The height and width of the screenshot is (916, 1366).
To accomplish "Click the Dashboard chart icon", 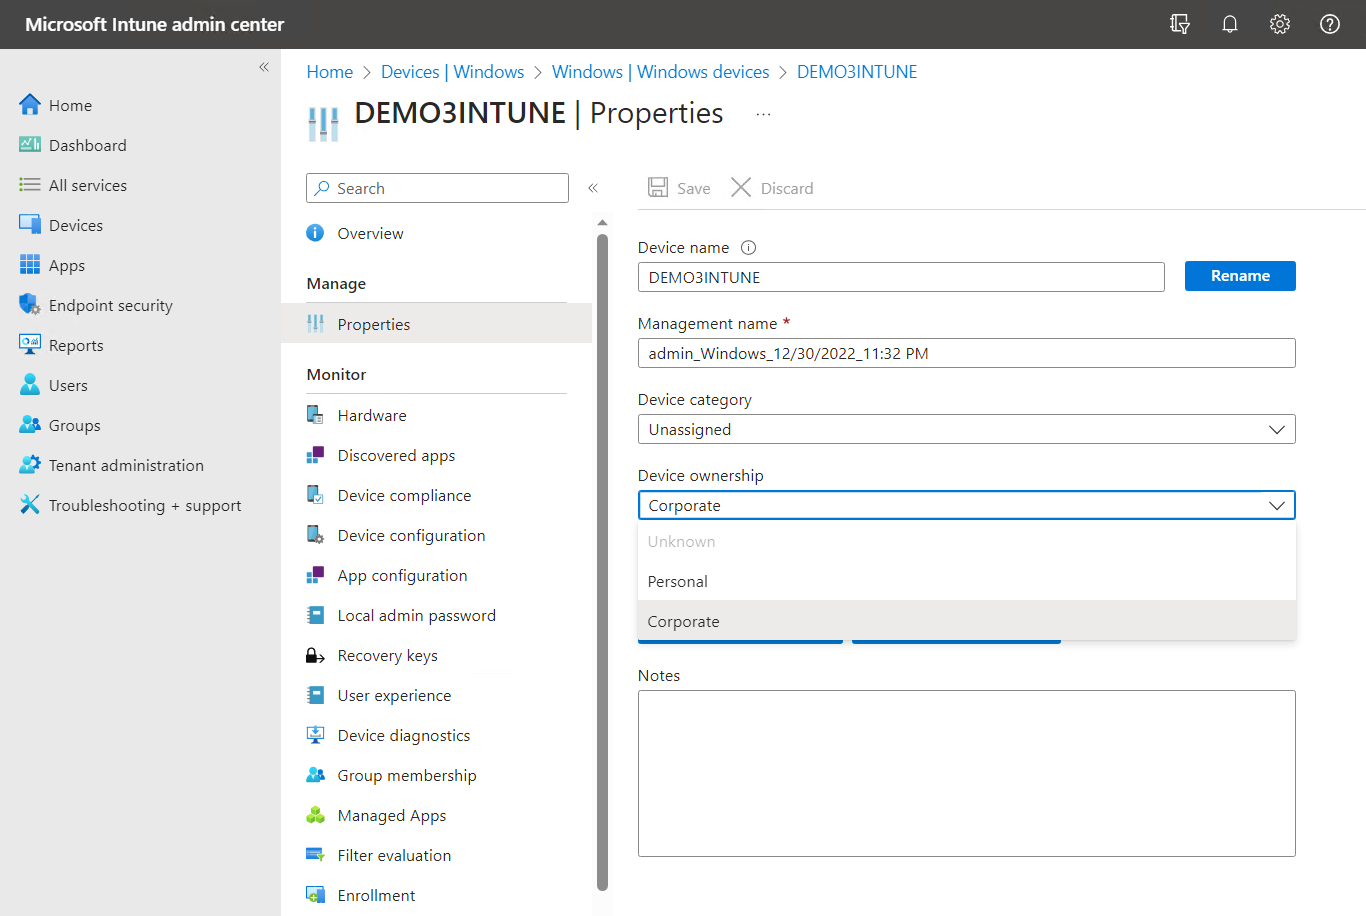I will coord(30,144).
